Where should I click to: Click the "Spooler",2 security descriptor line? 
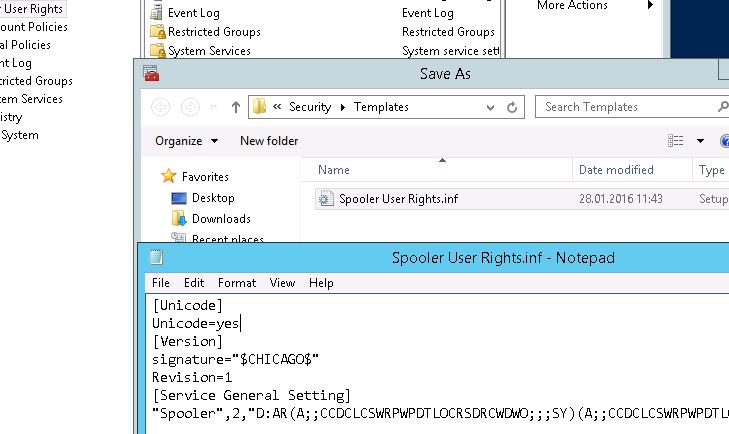click(440, 413)
